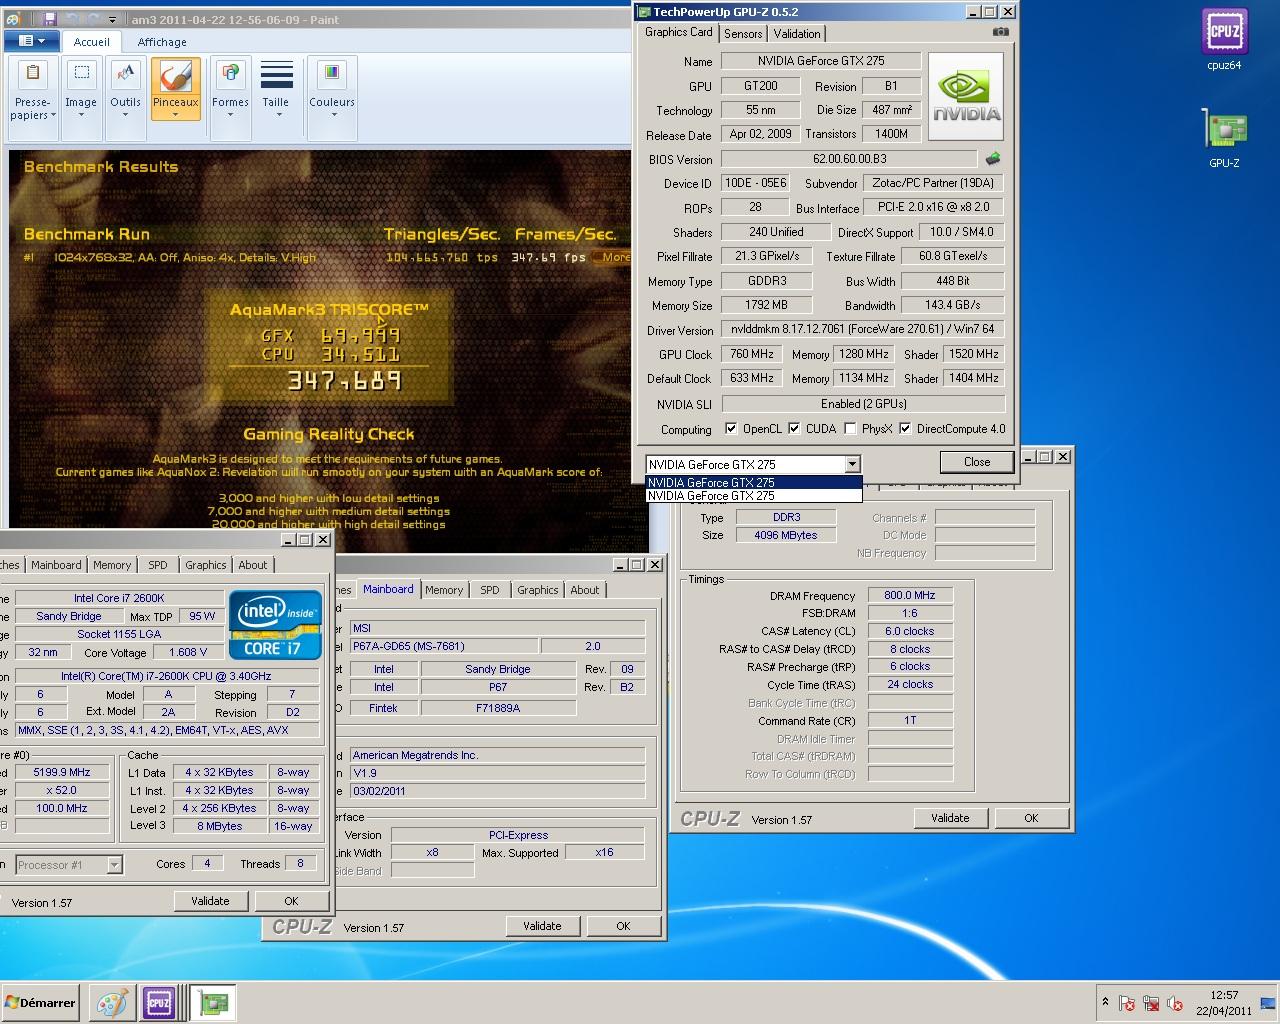The image size is (1280, 1024).
Task: Click the Démarrer start button
Action: pos(41,1003)
